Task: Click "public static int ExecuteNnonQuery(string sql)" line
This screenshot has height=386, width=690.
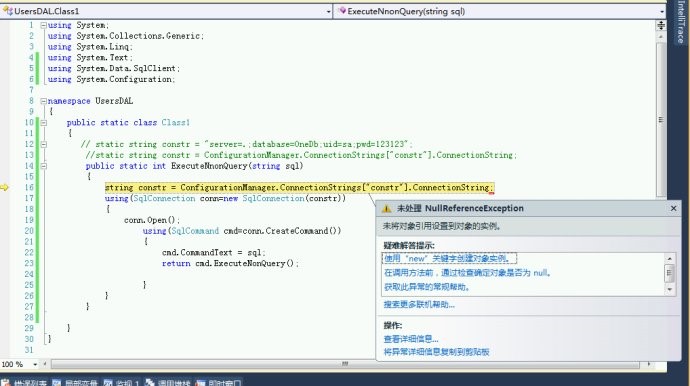Action: click(x=194, y=166)
